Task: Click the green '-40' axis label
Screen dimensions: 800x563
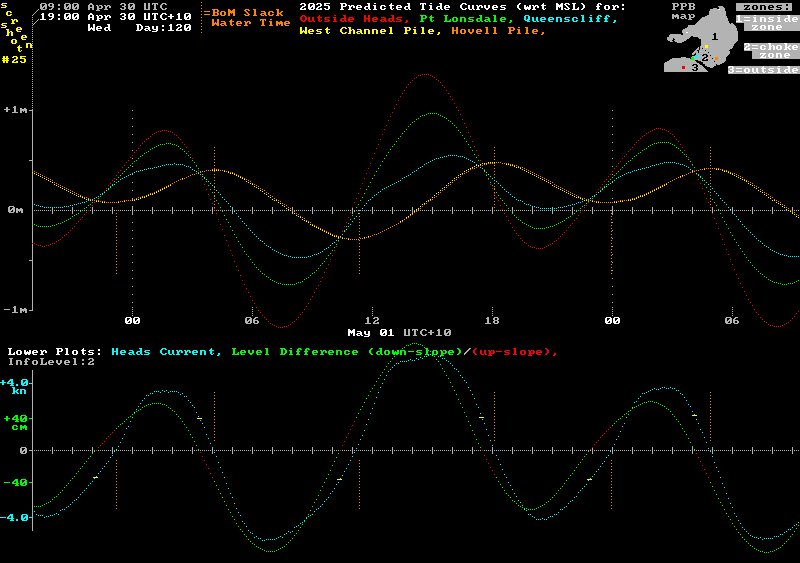Action: click(x=15, y=482)
